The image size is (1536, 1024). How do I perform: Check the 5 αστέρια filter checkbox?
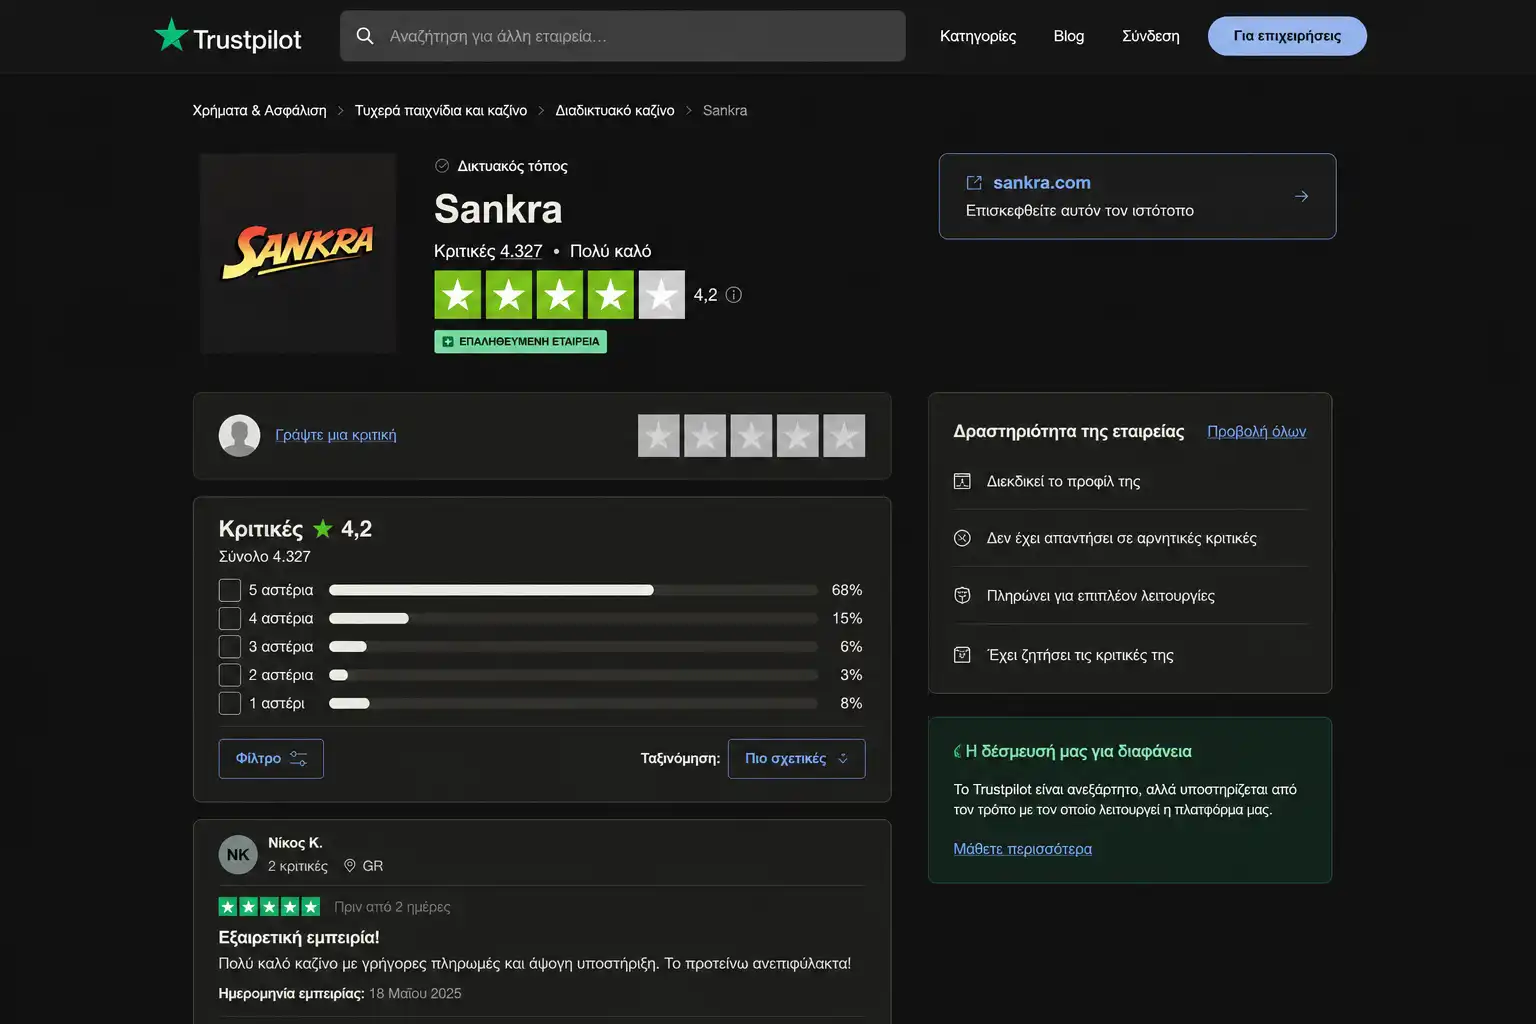[230, 590]
